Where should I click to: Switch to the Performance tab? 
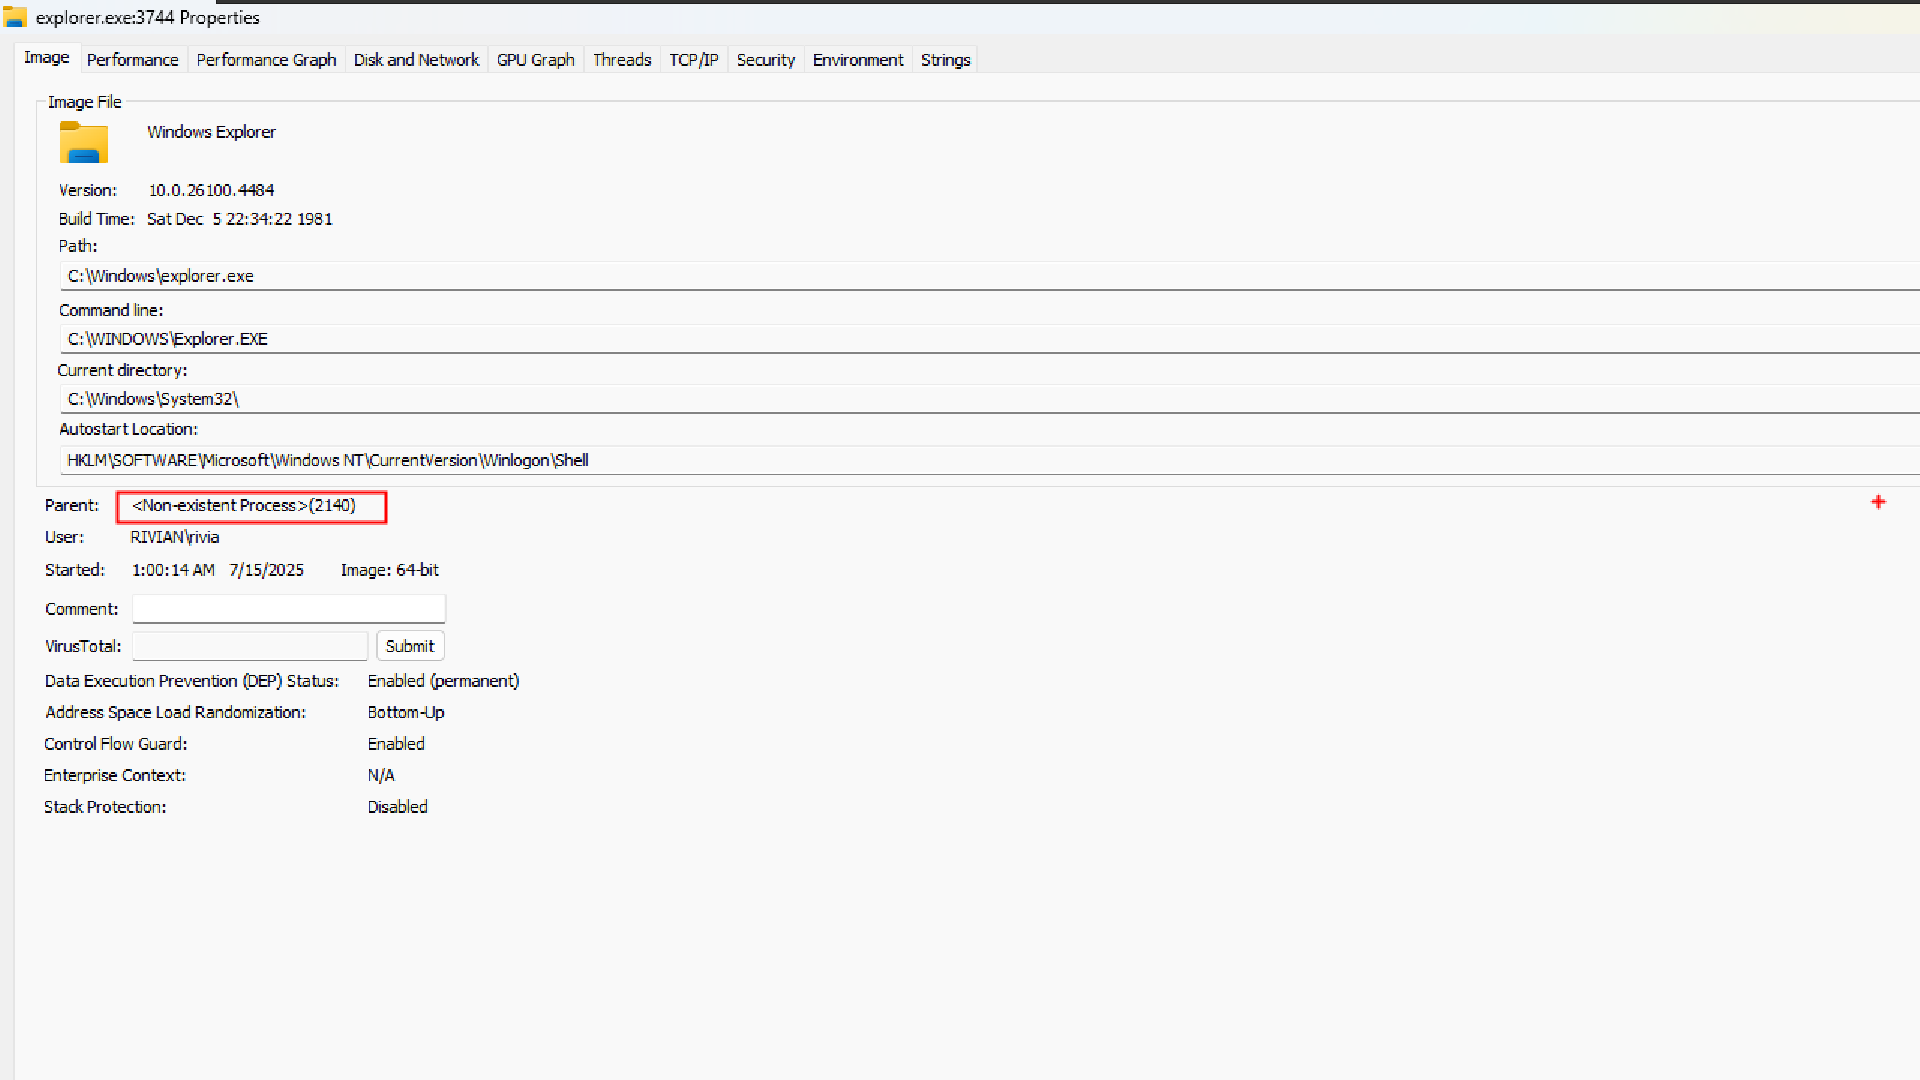tap(132, 60)
